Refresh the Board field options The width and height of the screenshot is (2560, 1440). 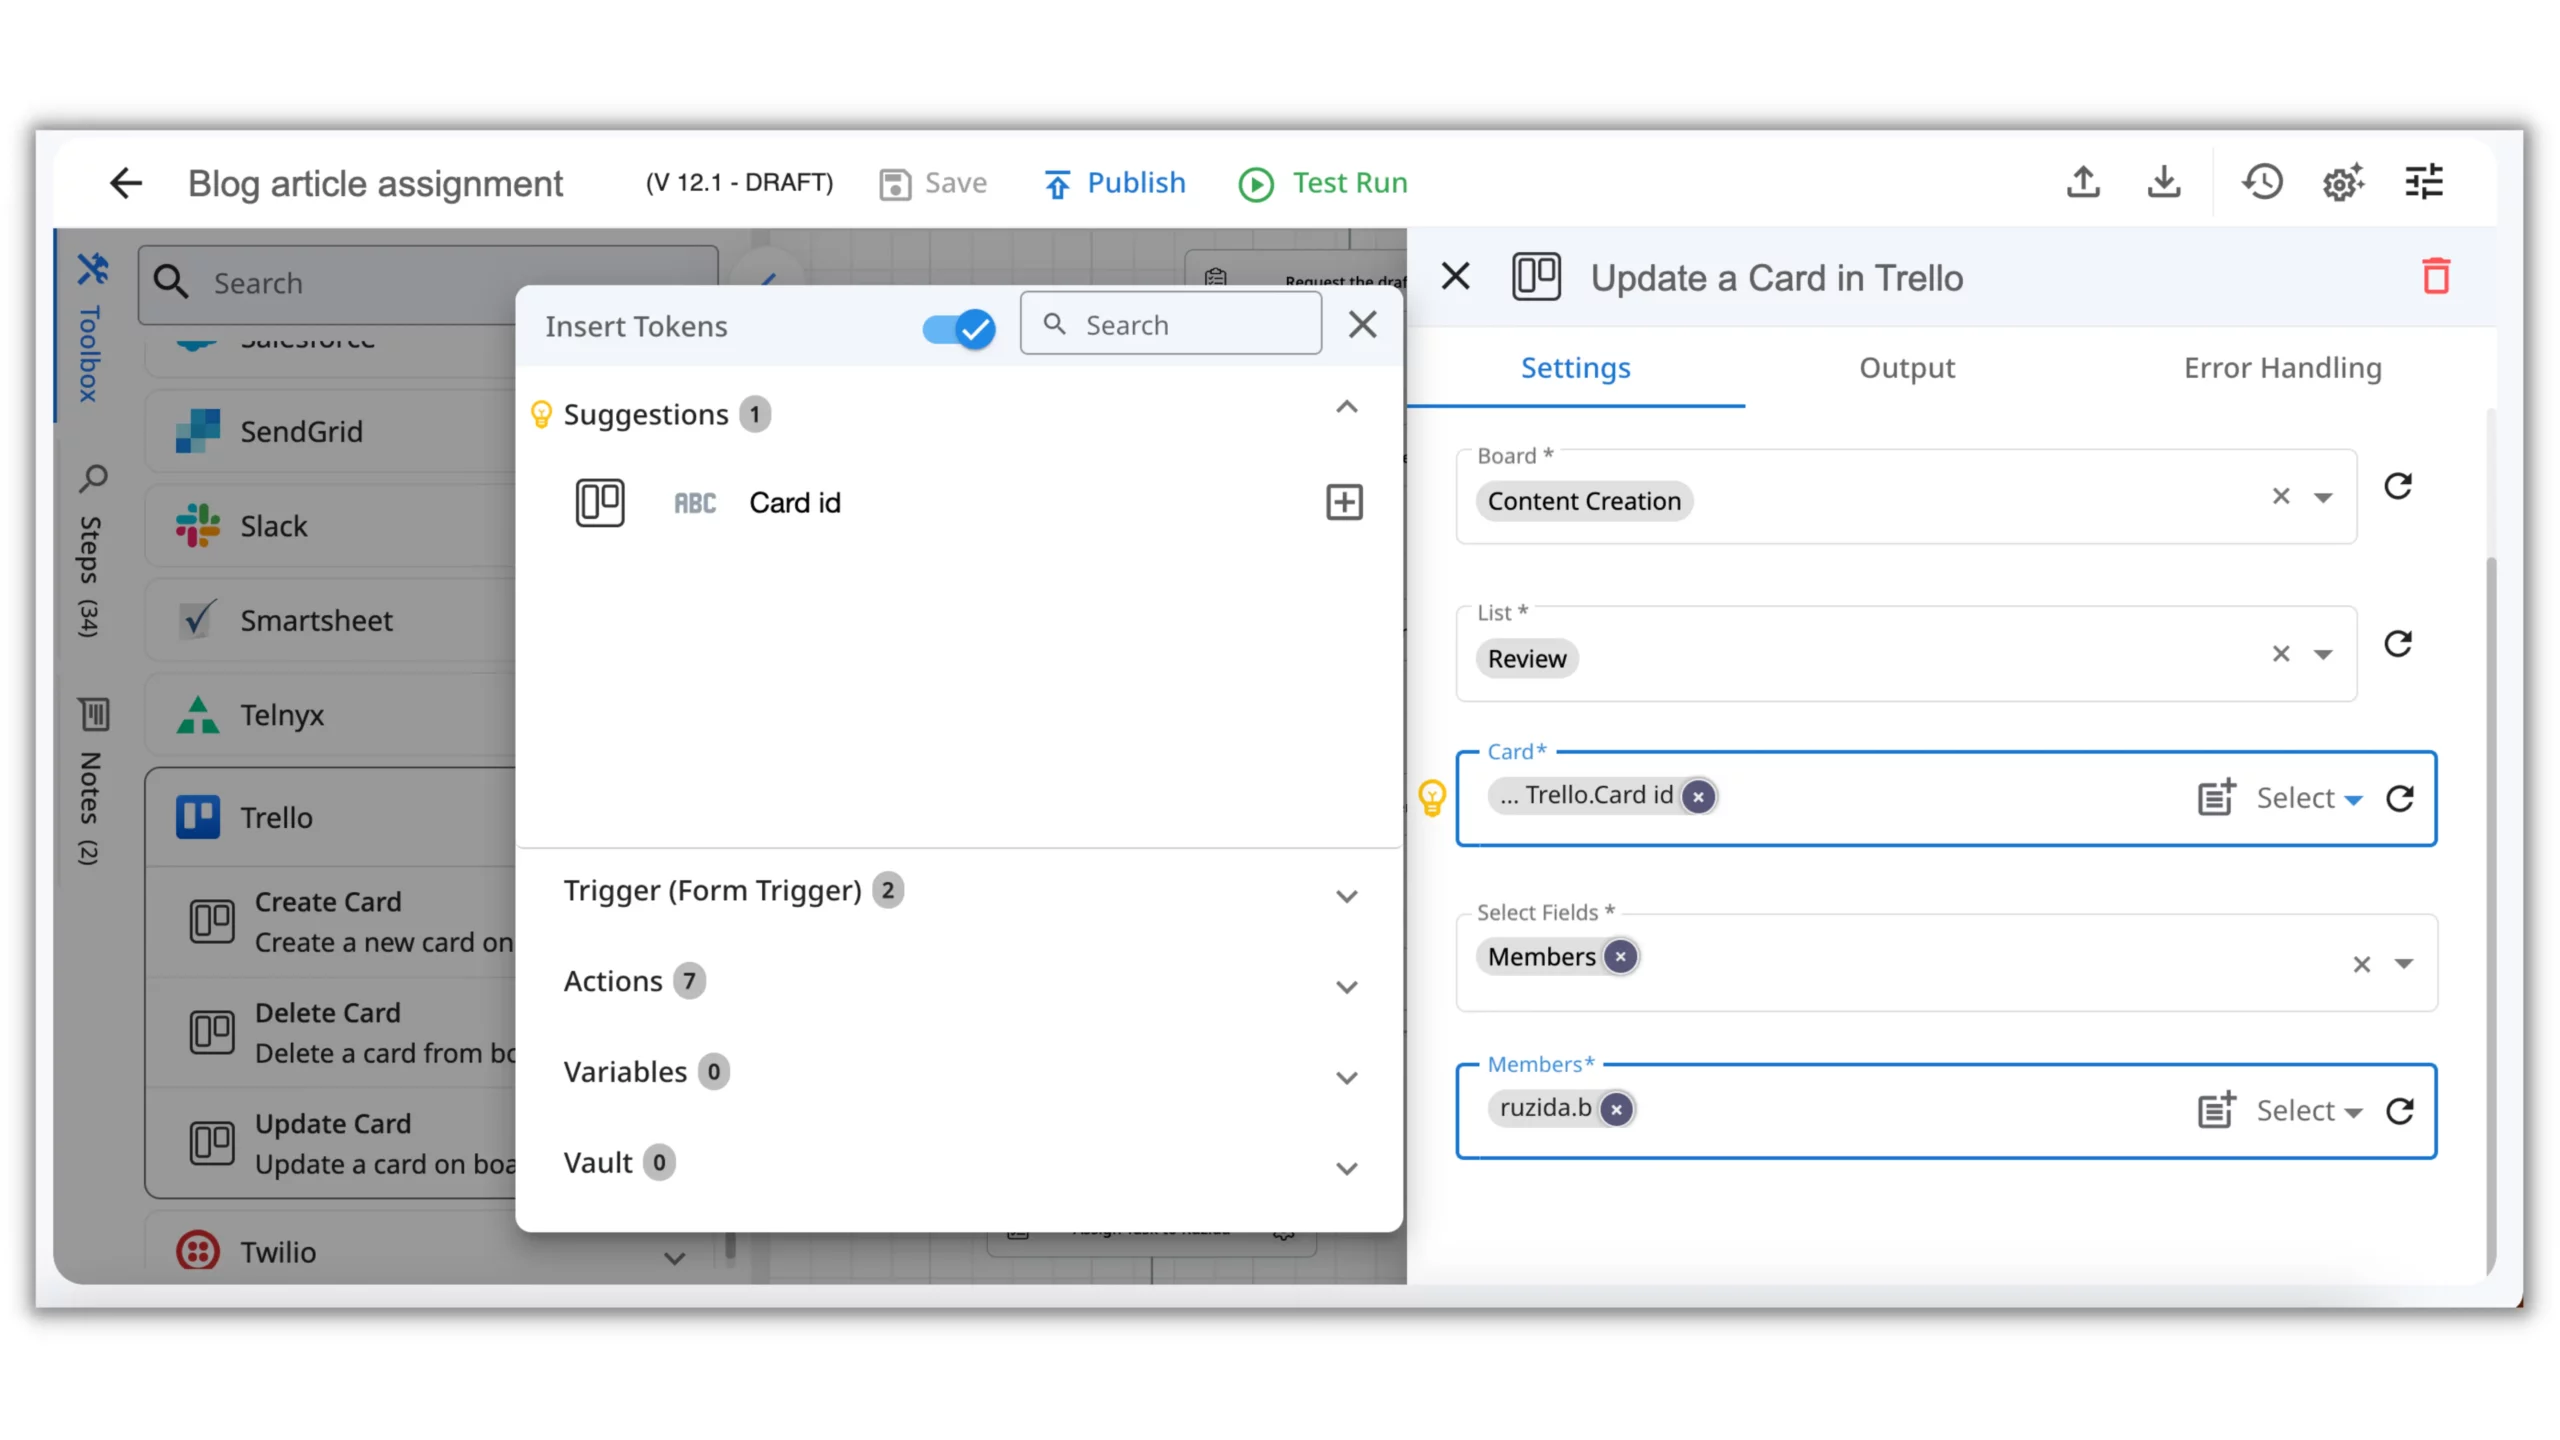(2398, 487)
